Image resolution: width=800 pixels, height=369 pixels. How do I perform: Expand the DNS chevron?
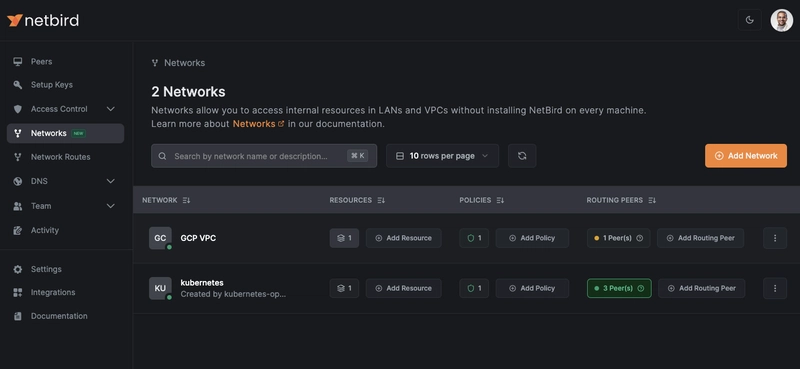pos(111,181)
